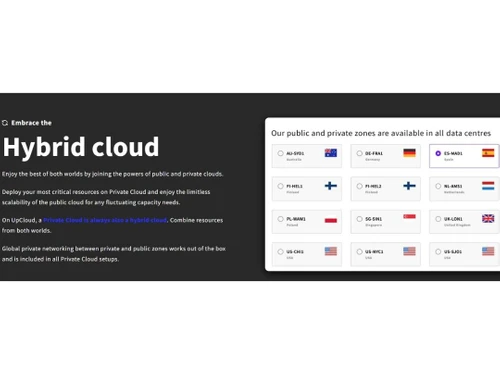Click 'Deploy your most critical resources' paragraph

tap(106, 197)
